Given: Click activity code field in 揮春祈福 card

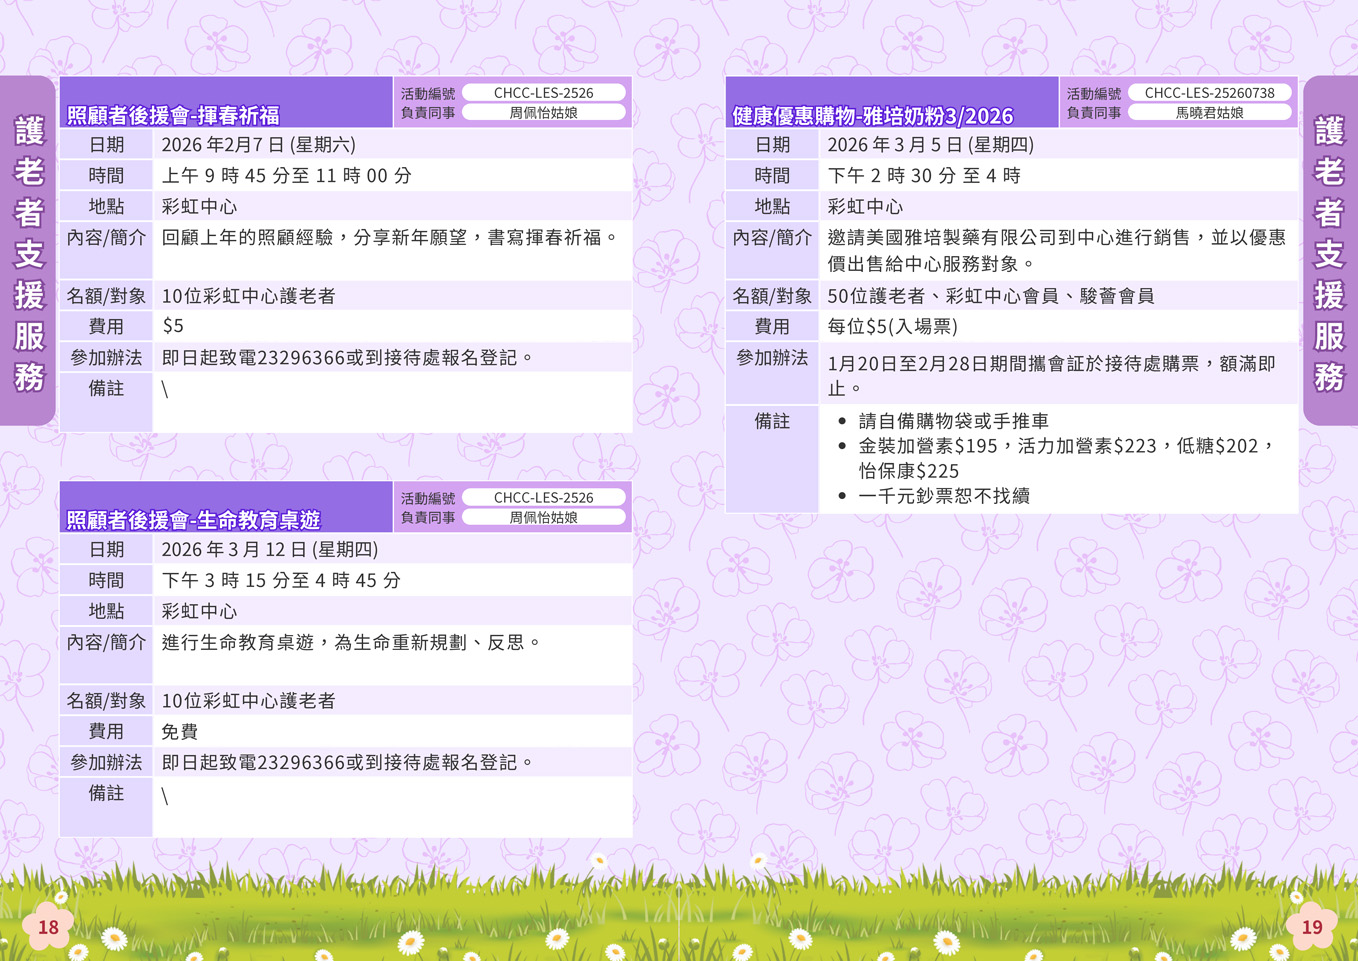Looking at the screenshot, I should [x=543, y=93].
